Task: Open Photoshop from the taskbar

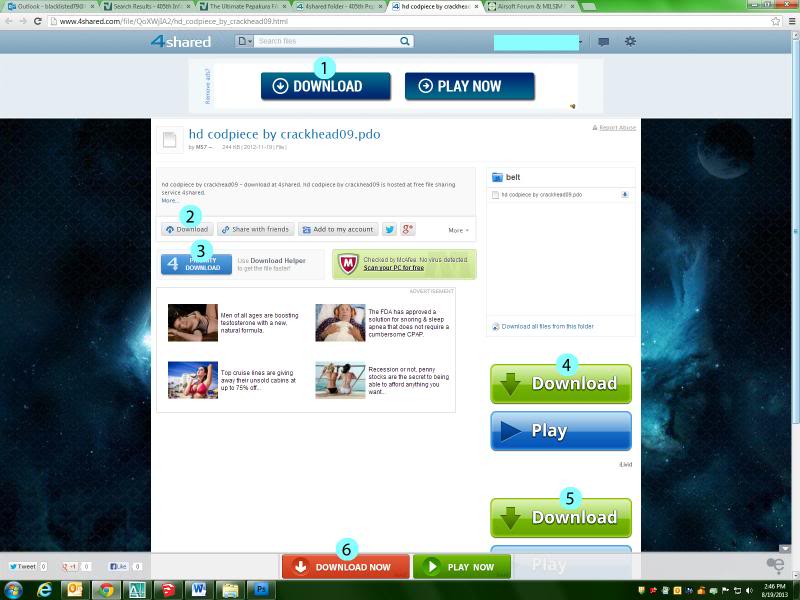Action: (x=261, y=590)
